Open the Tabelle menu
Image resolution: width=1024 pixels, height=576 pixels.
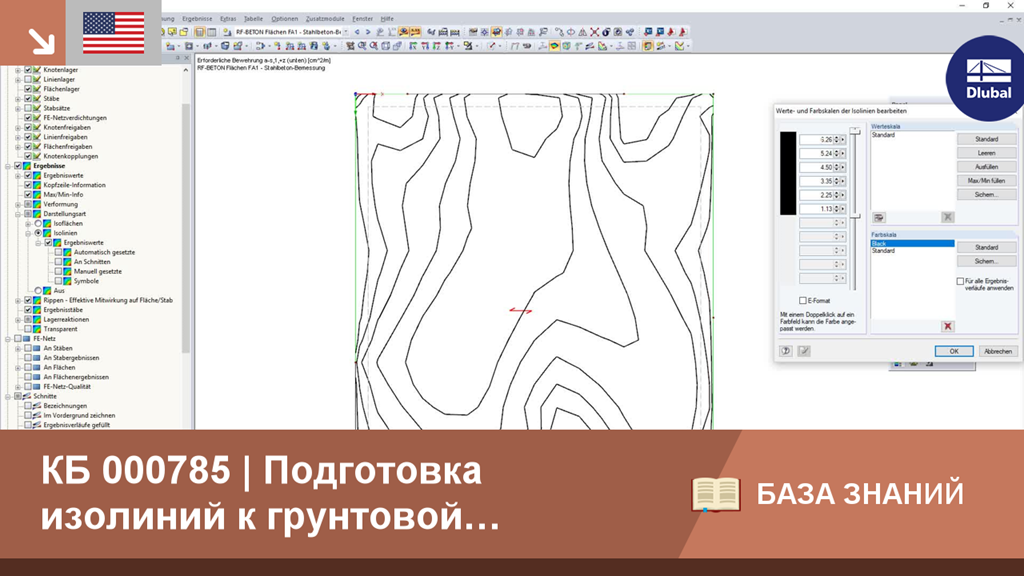click(253, 19)
